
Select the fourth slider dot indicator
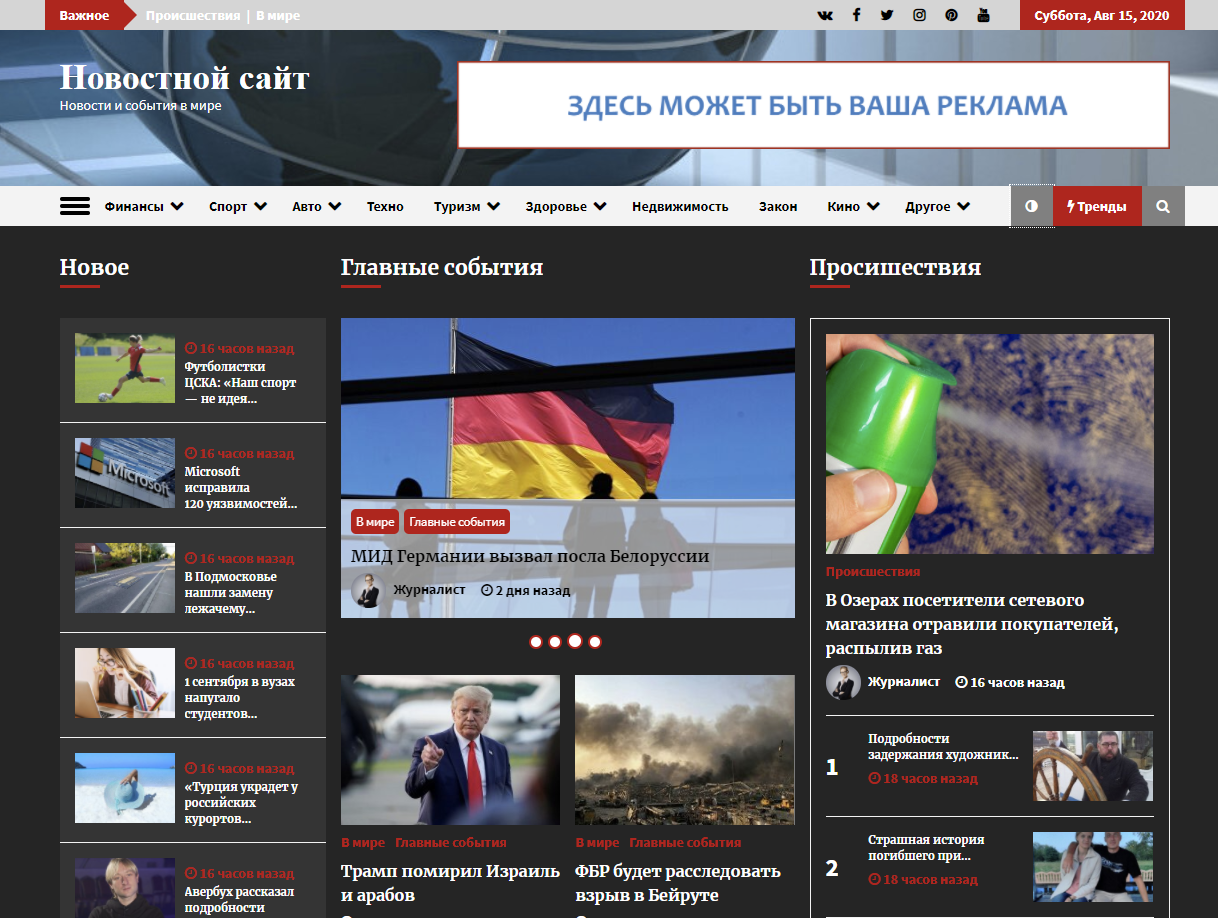coord(595,642)
